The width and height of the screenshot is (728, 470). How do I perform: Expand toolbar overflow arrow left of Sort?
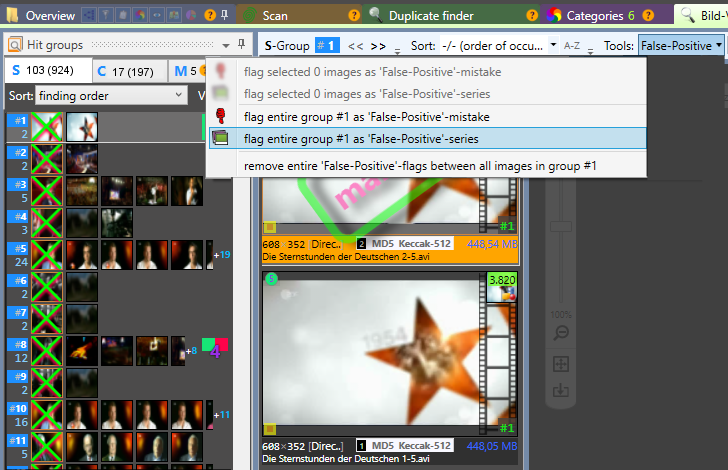(x=397, y=52)
